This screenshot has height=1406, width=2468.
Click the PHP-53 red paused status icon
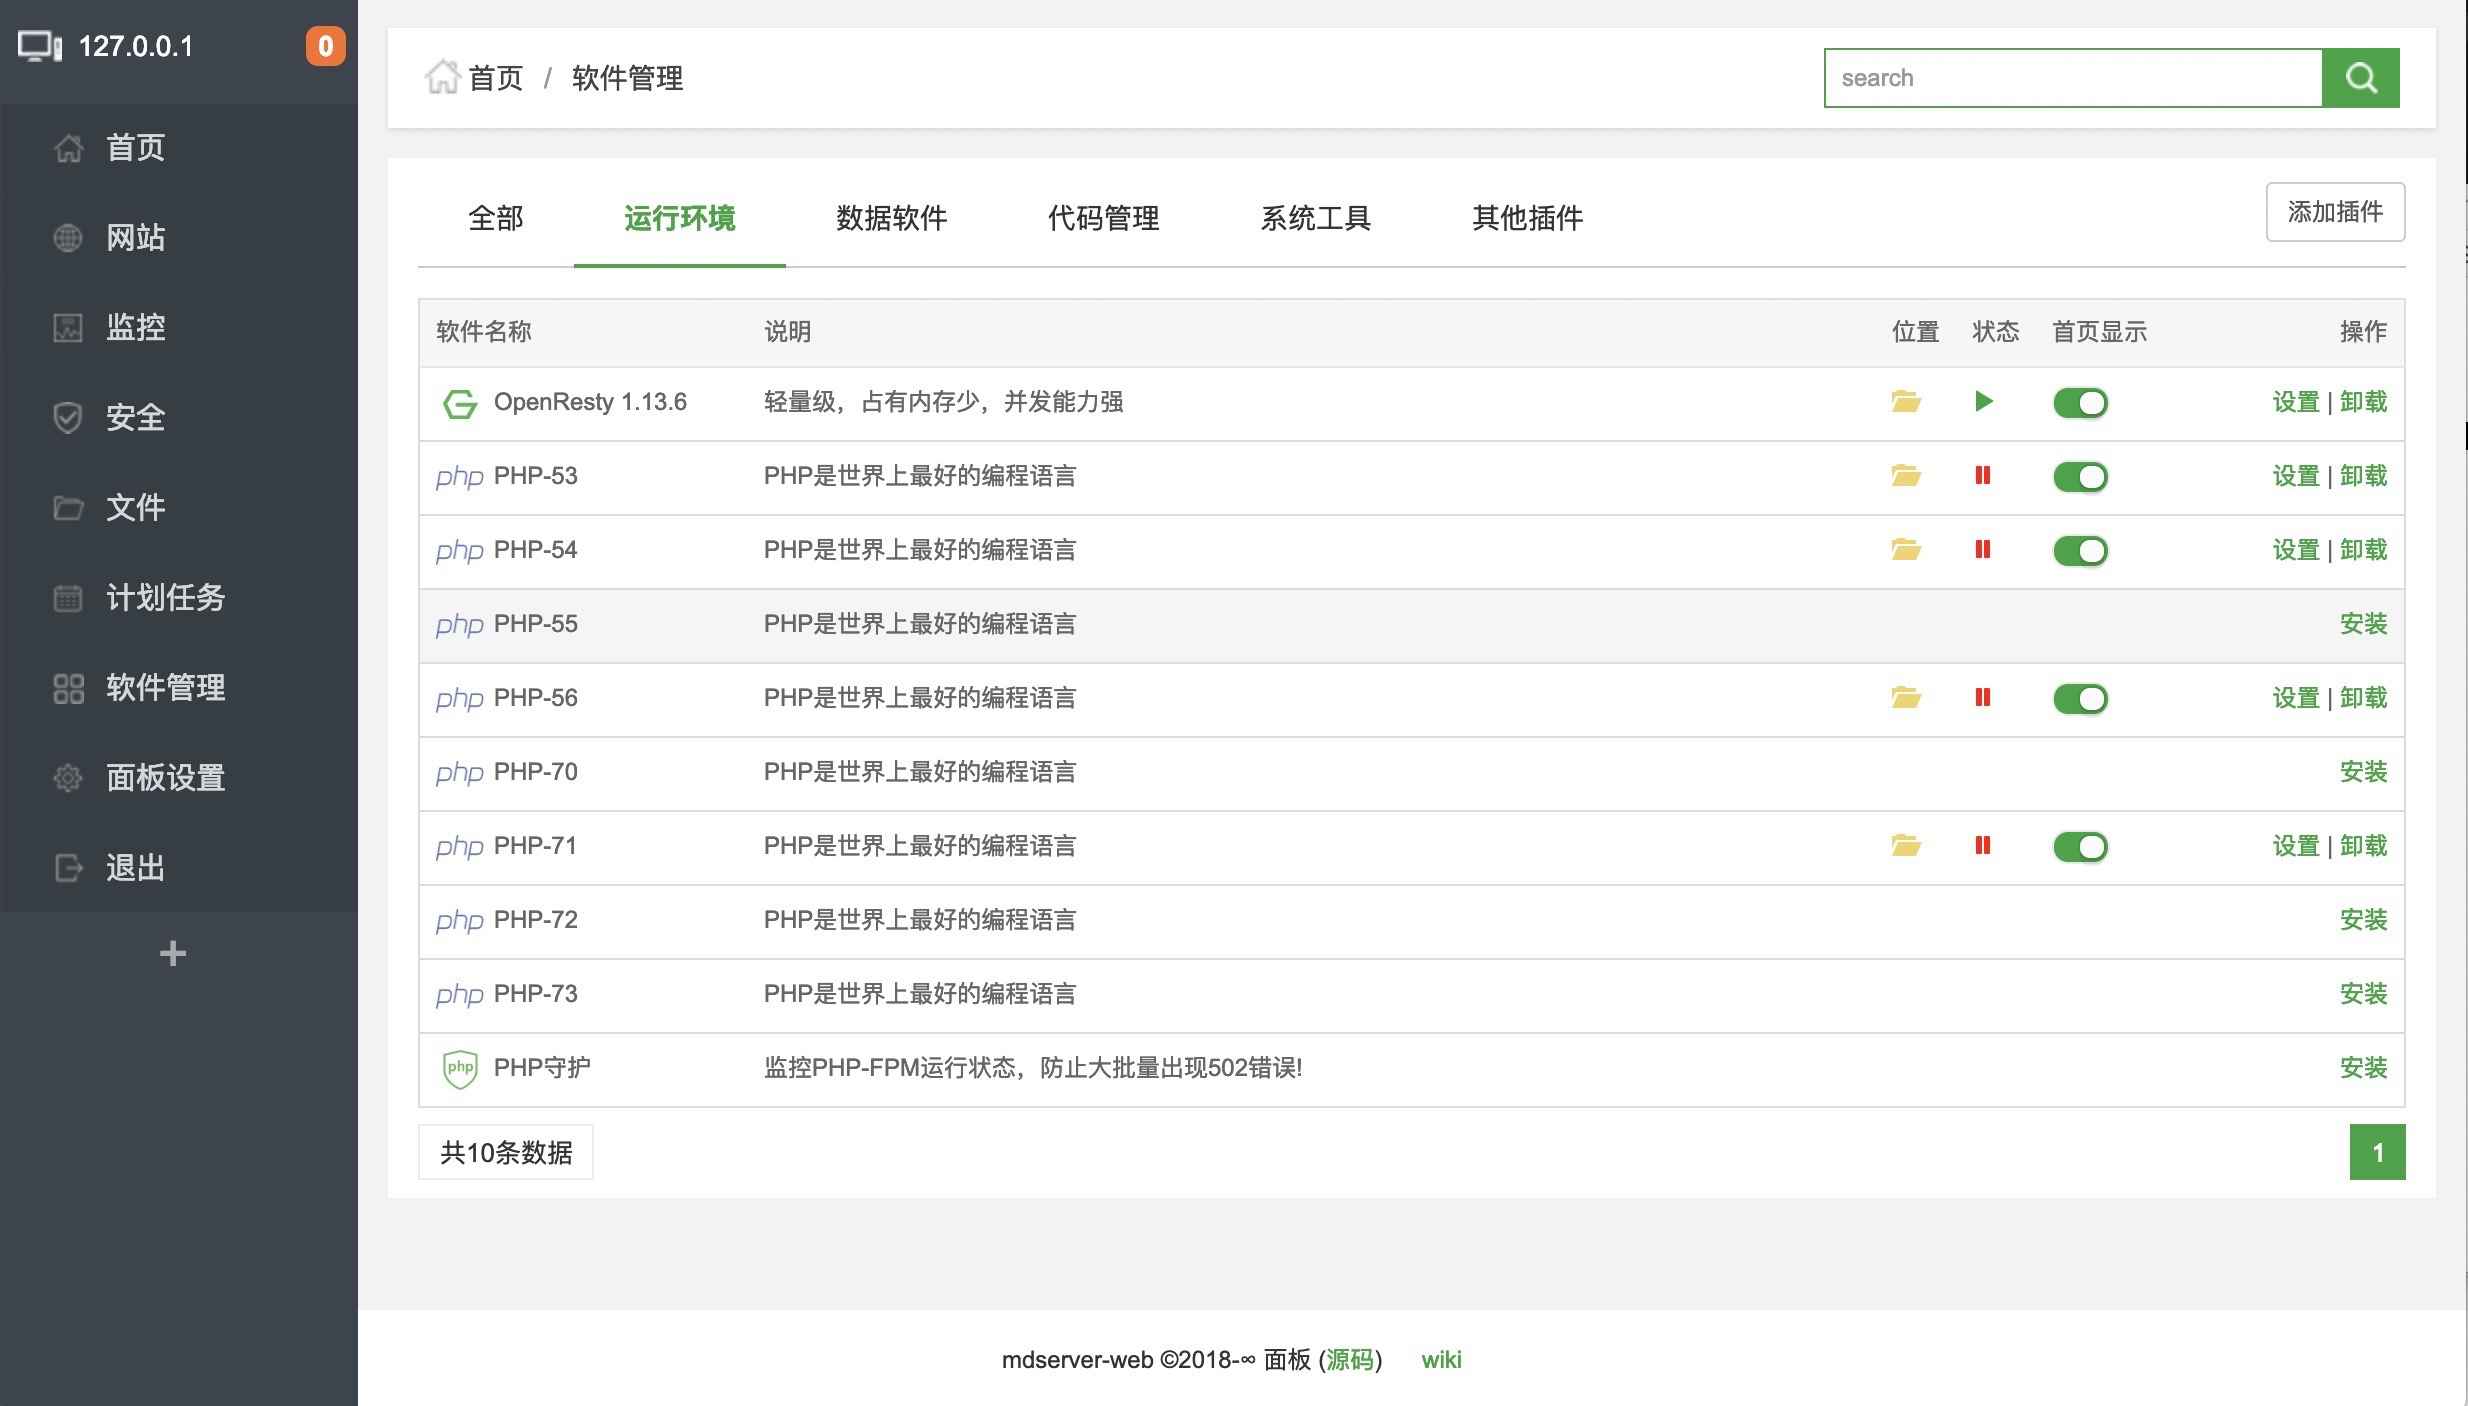tap(1982, 476)
